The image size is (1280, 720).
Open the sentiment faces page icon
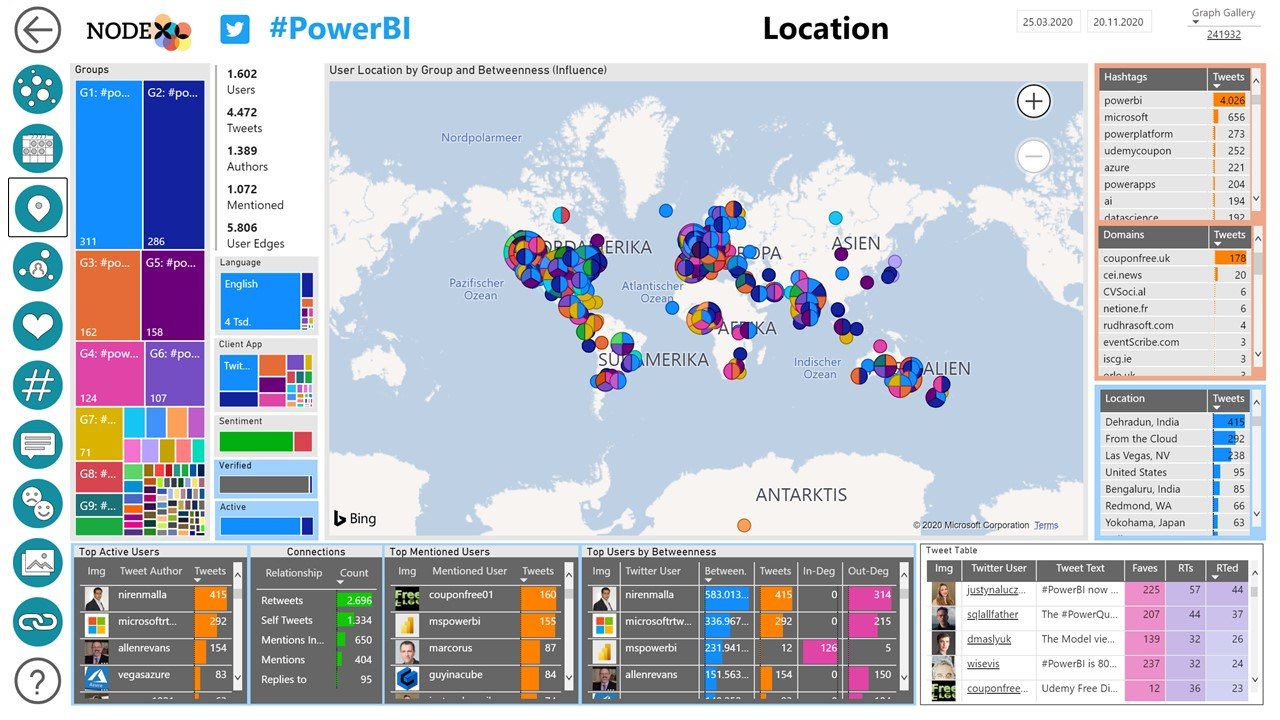click(x=38, y=503)
